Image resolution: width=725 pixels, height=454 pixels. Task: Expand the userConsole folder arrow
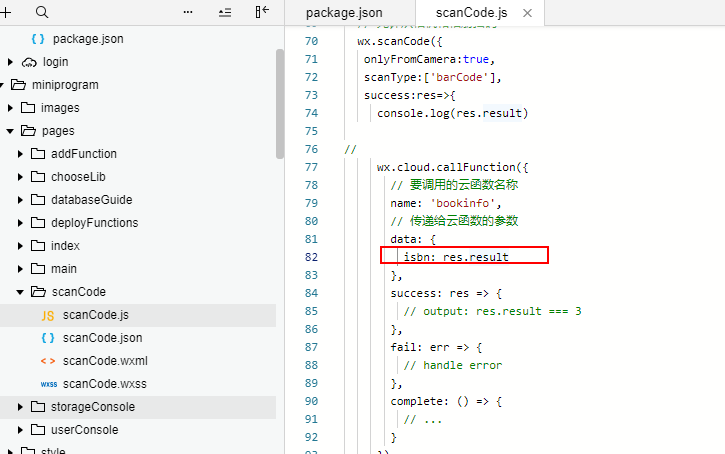pos(20,430)
